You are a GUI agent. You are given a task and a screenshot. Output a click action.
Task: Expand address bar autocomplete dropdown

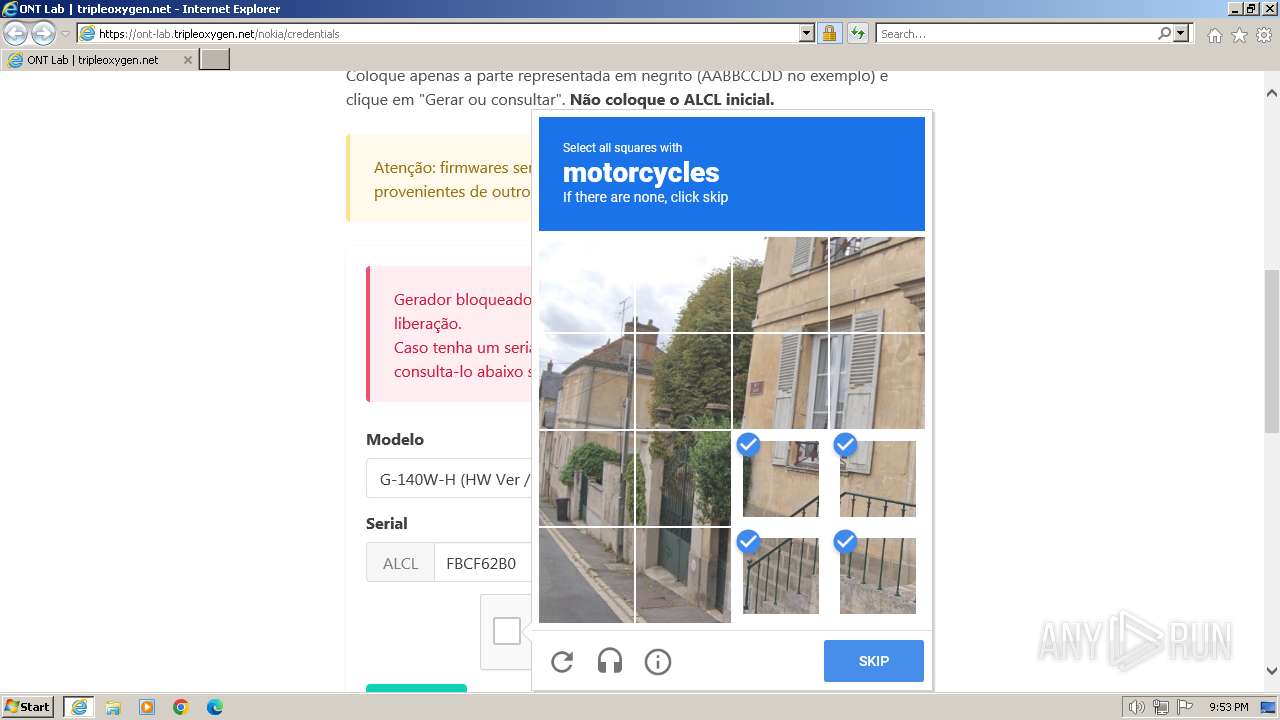tap(807, 33)
